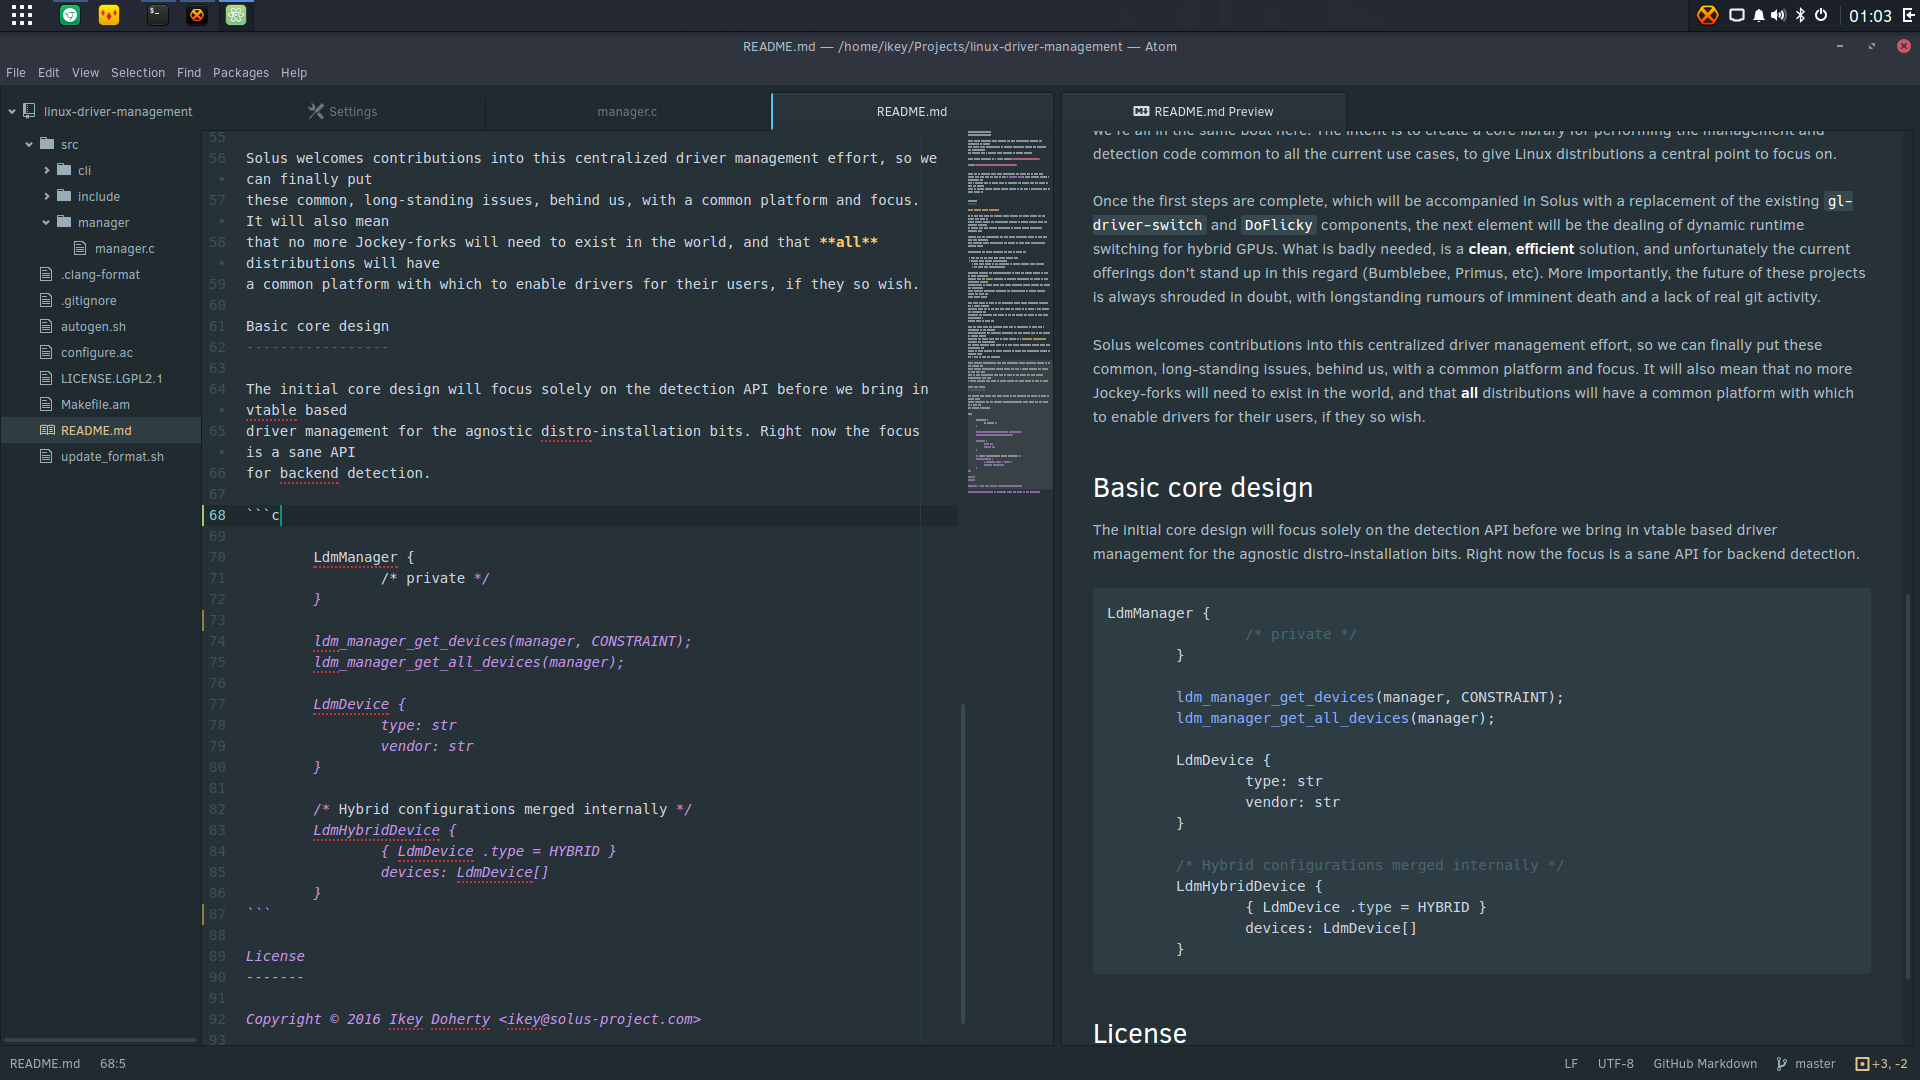Image resolution: width=1920 pixels, height=1080 pixels.
Task: Click the 01:03 clock in the panel
Action: pos(1870,16)
